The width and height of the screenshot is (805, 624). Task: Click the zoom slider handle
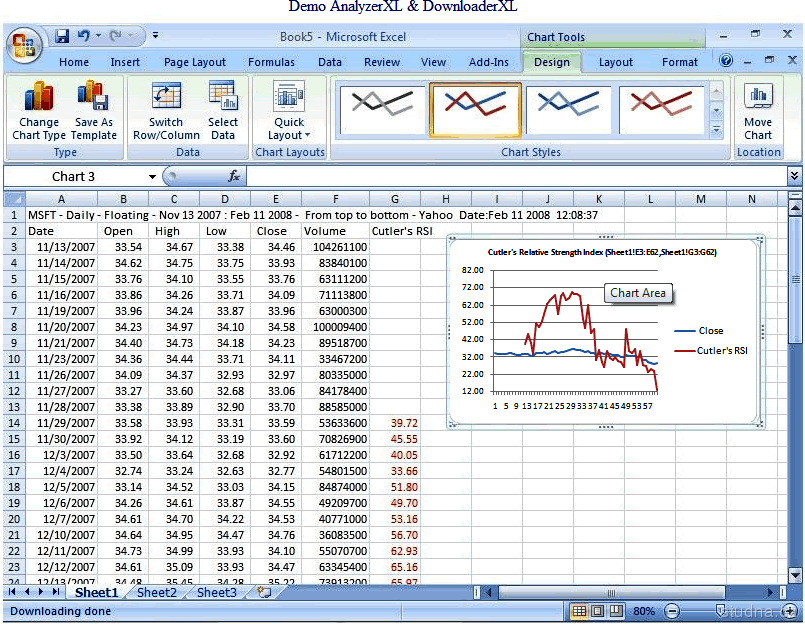tap(720, 610)
